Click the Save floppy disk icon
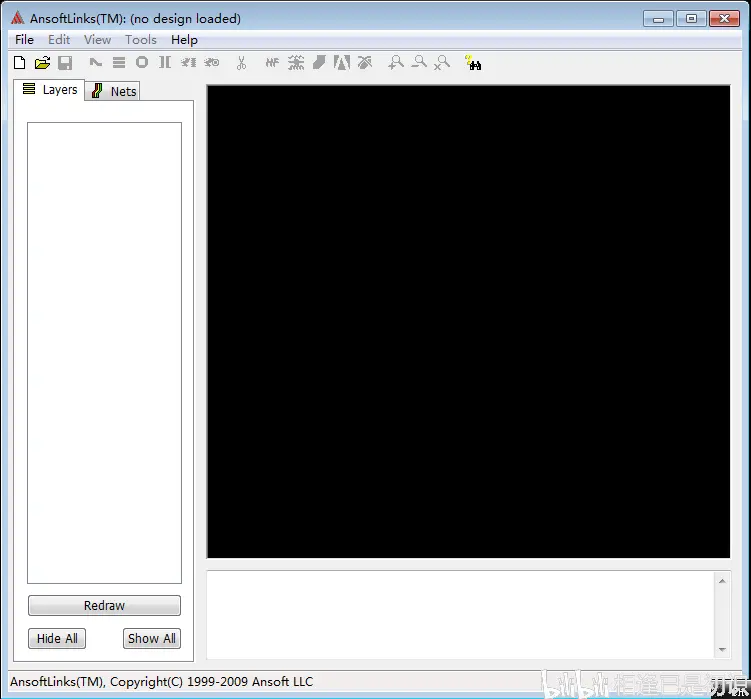This screenshot has height=699, width=751. 65,63
